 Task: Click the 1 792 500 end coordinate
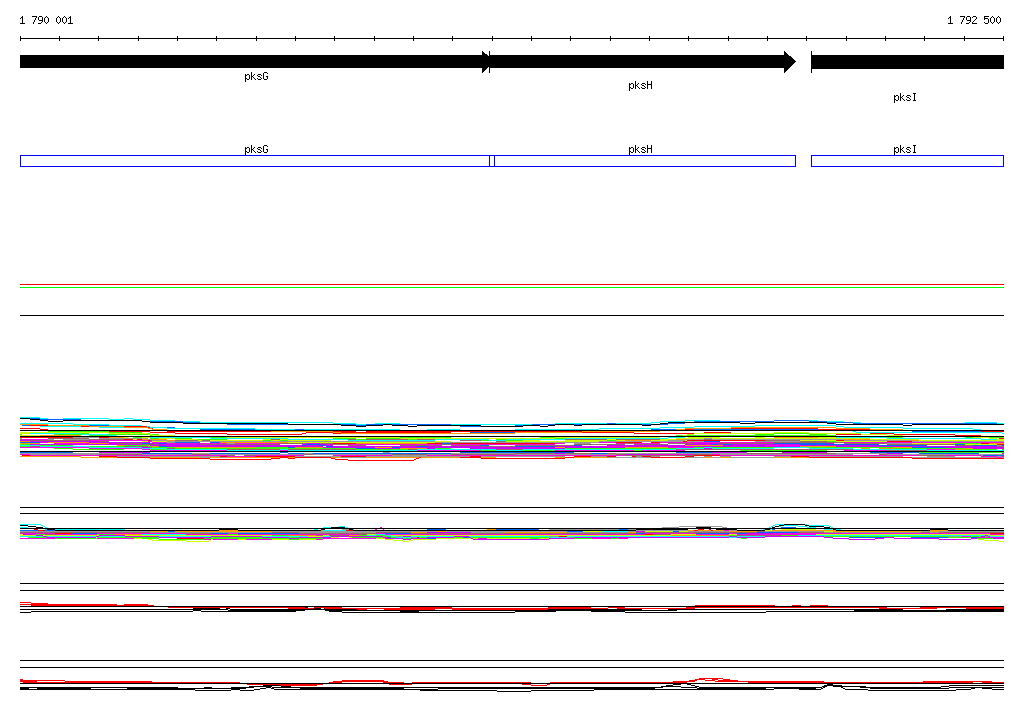coord(974,20)
